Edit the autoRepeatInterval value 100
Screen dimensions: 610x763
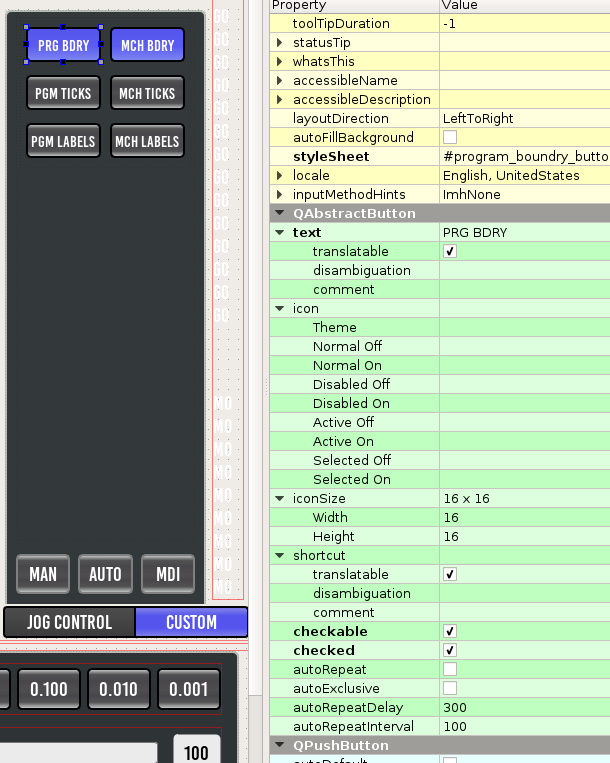point(525,726)
